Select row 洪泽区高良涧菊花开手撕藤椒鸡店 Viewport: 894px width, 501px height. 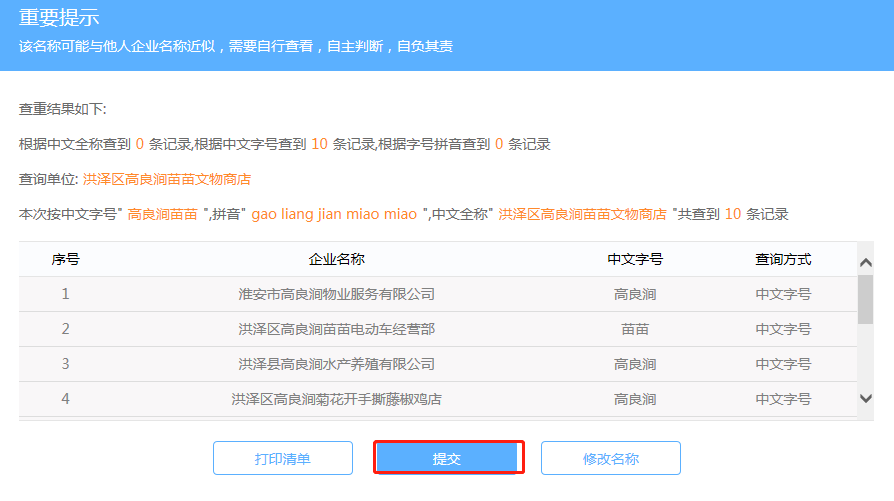pyautogui.click(x=337, y=399)
